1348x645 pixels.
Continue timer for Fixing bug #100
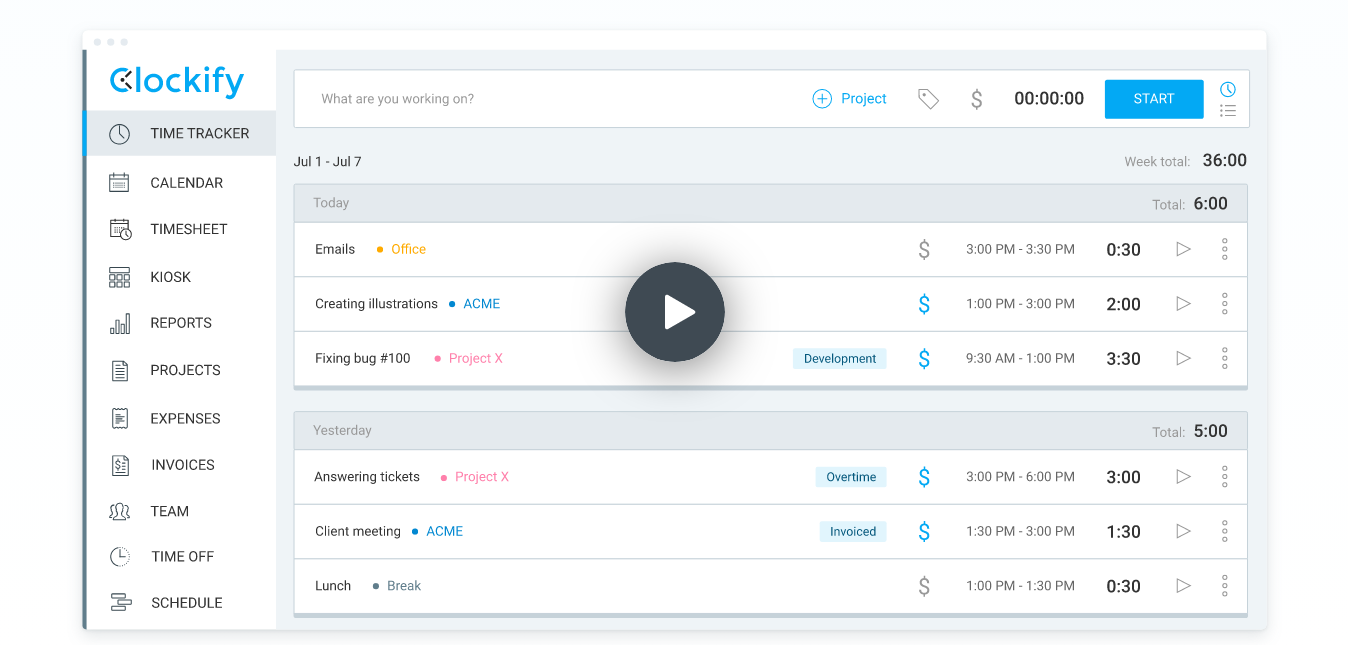pyautogui.click(x=1184, y=358)
